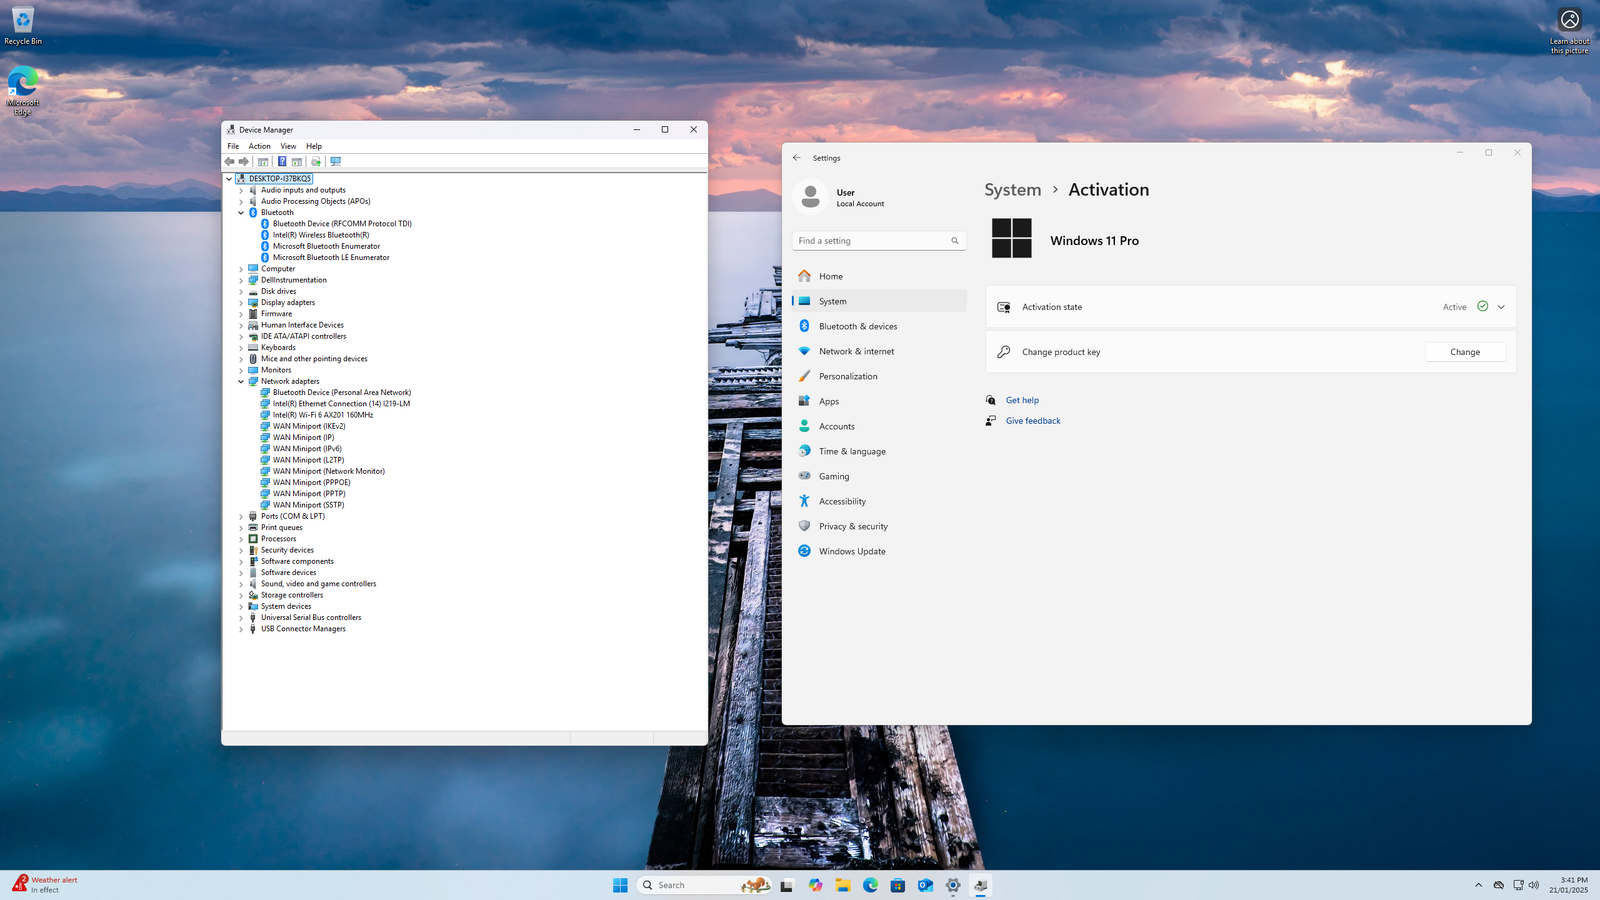Expand the Display adapters category
The width and height of the screenshot is (1600, 900).
point(241,303)
